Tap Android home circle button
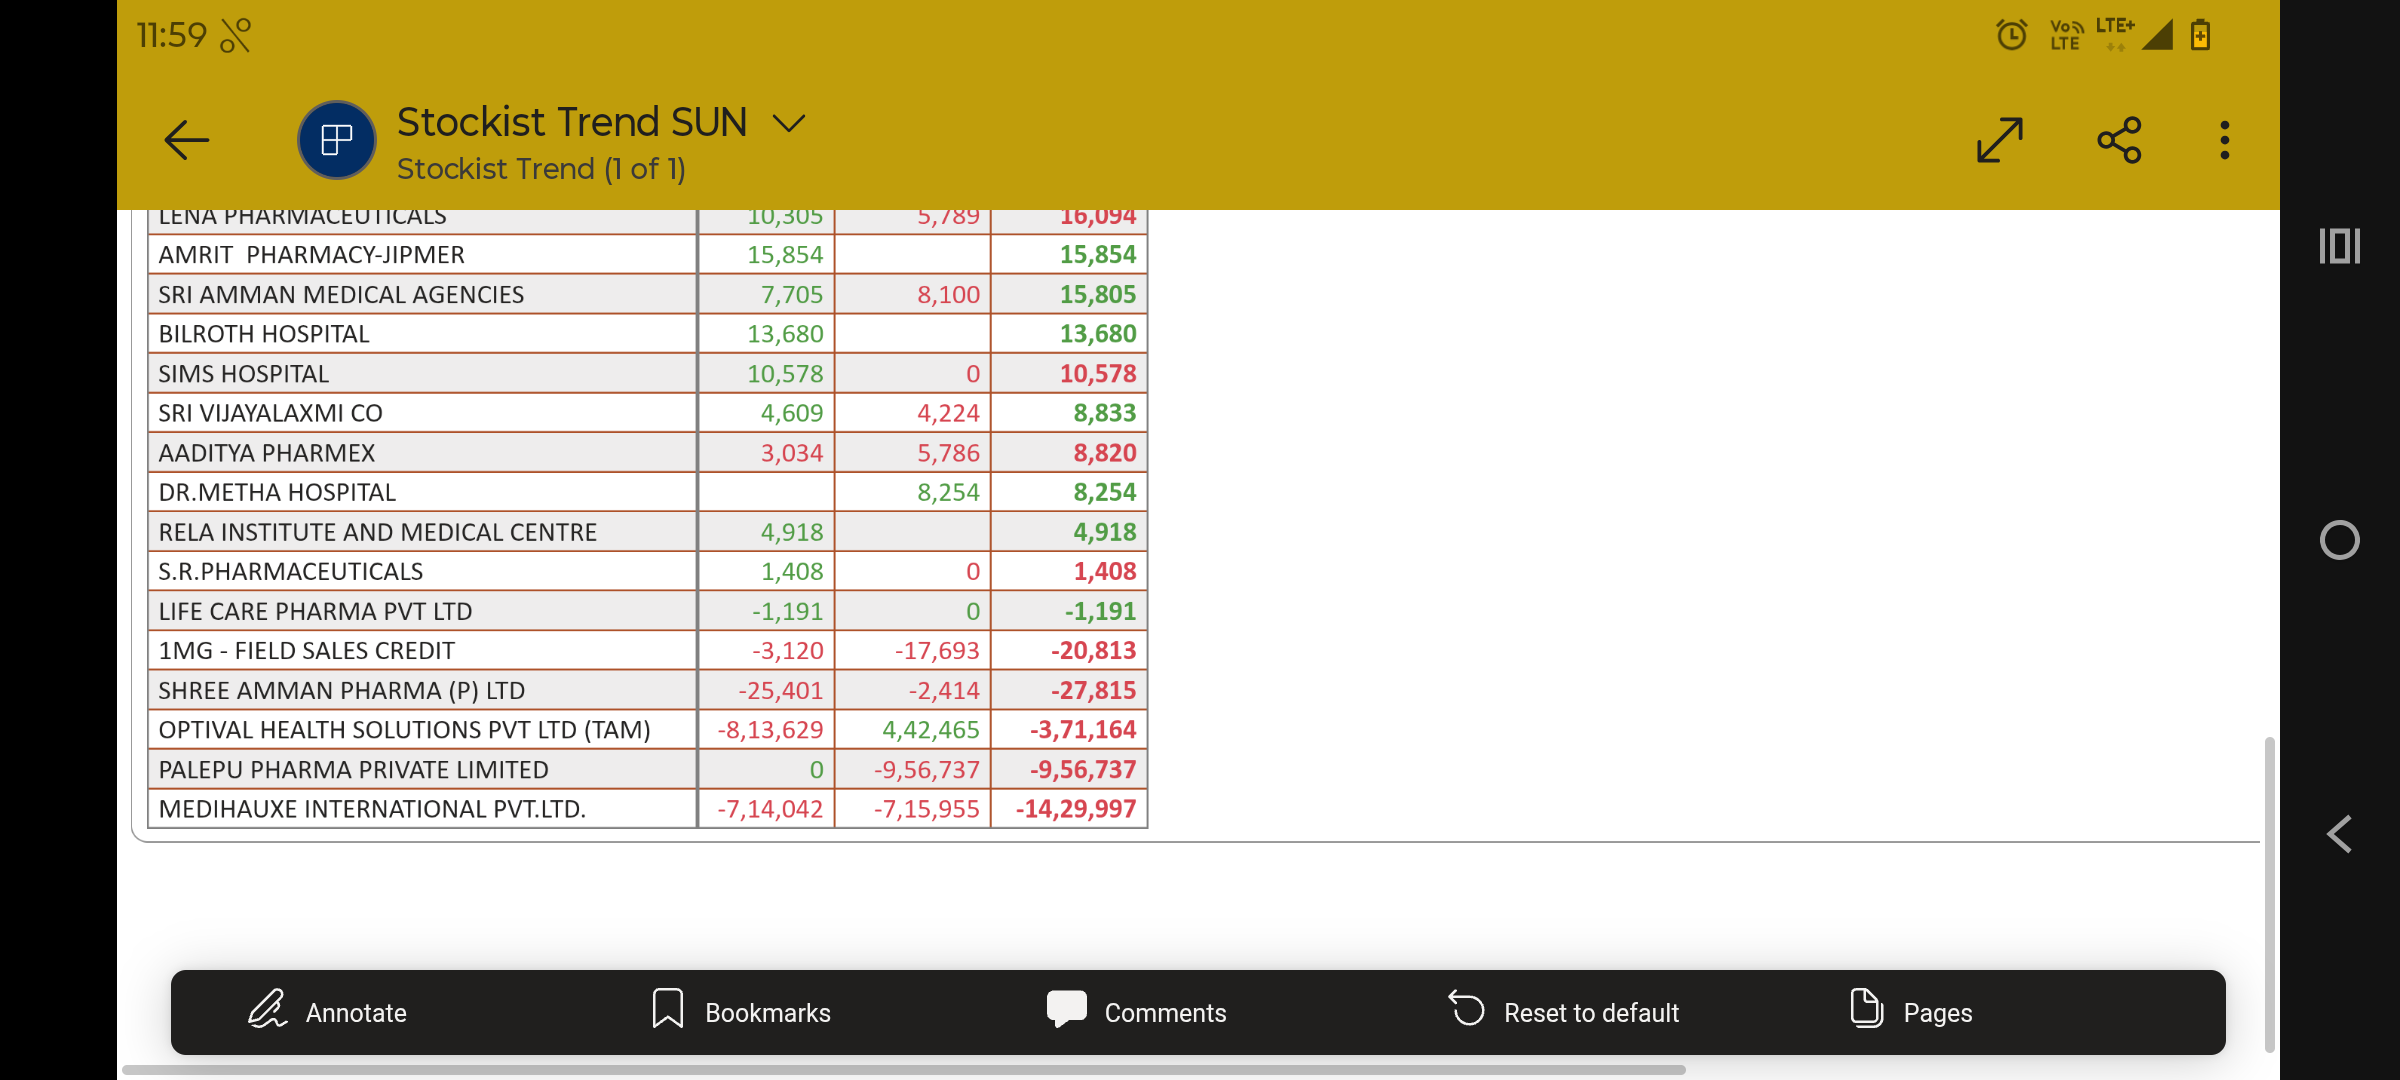 [x=2340, y=540]
